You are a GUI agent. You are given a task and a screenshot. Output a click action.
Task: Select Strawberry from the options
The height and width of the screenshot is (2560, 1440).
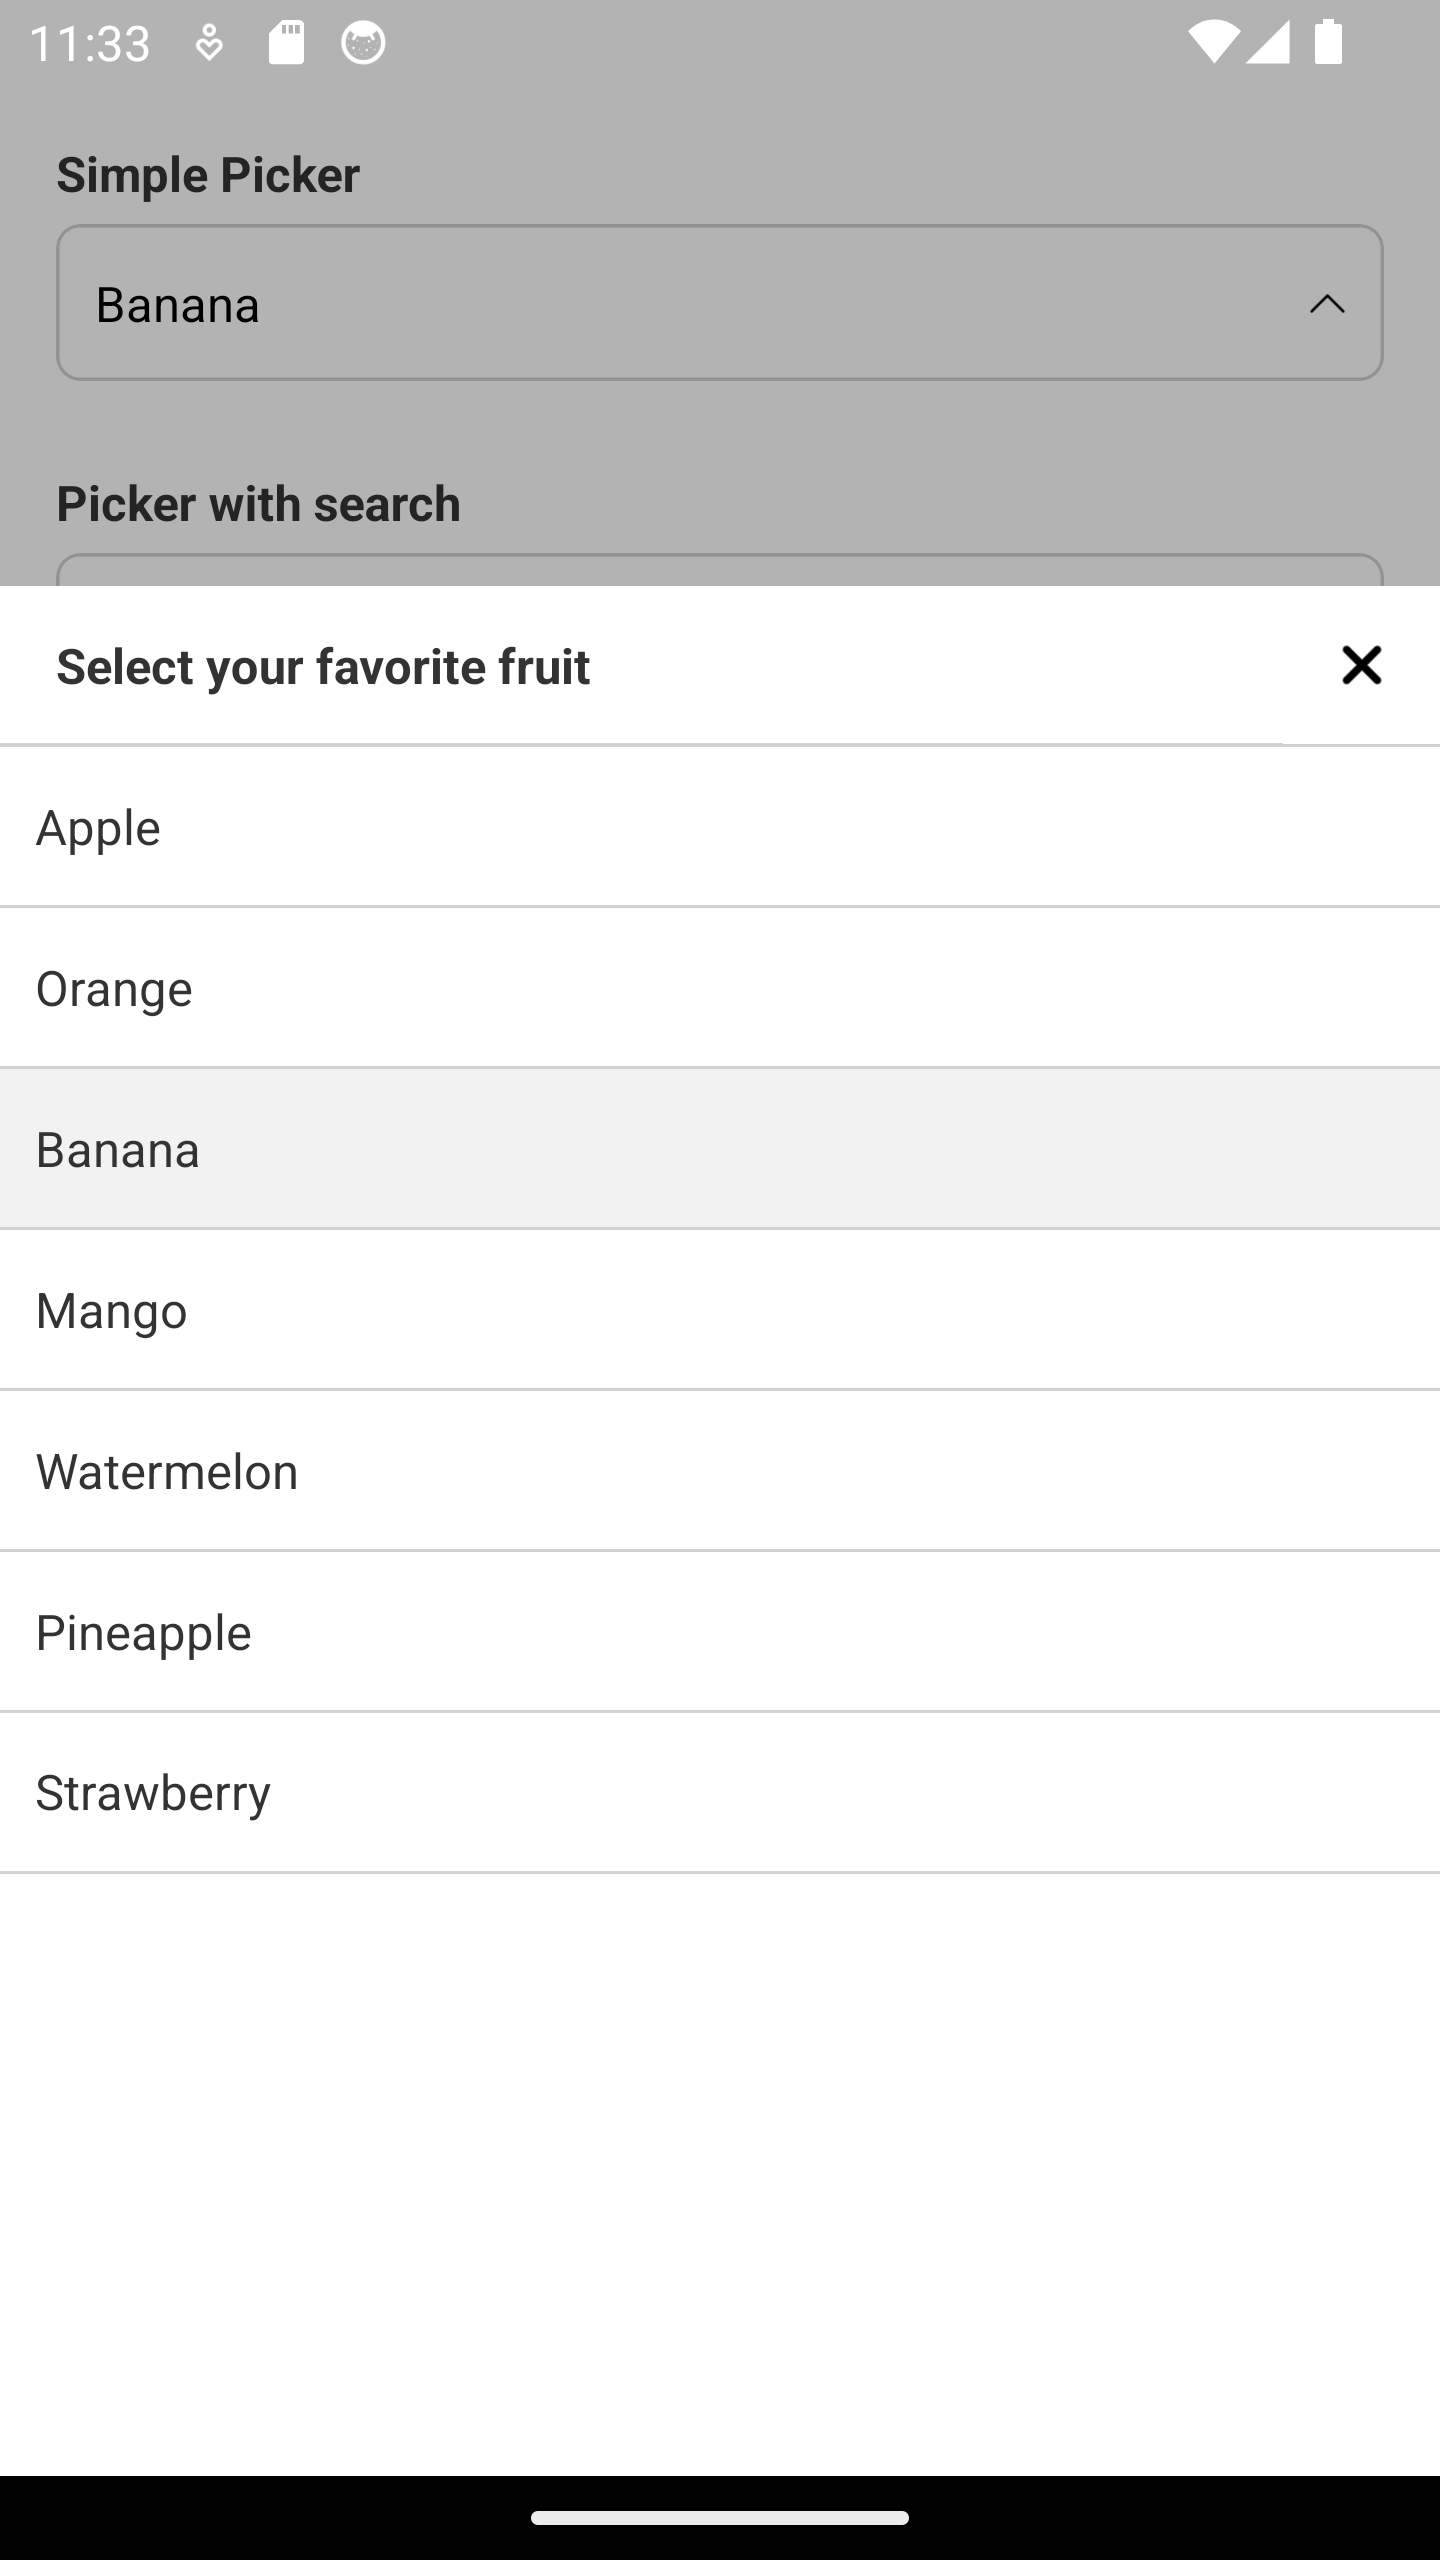click(x=720, y=1794)
